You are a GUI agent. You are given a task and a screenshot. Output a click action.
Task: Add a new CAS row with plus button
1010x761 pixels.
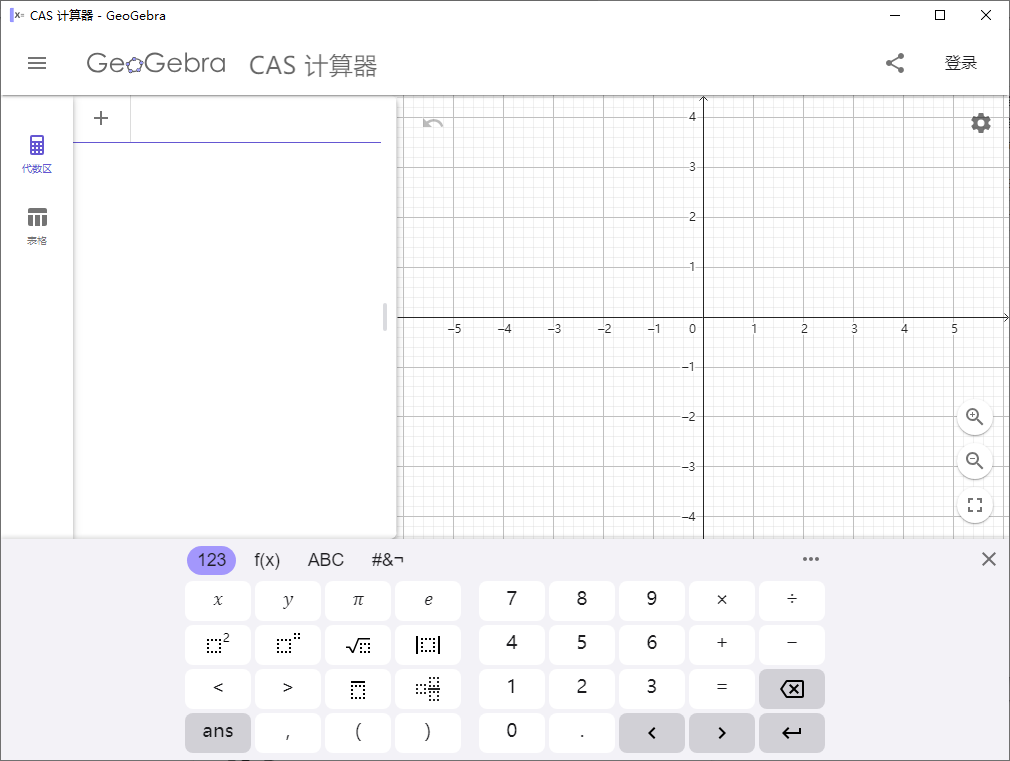click(x=101, y=118)
